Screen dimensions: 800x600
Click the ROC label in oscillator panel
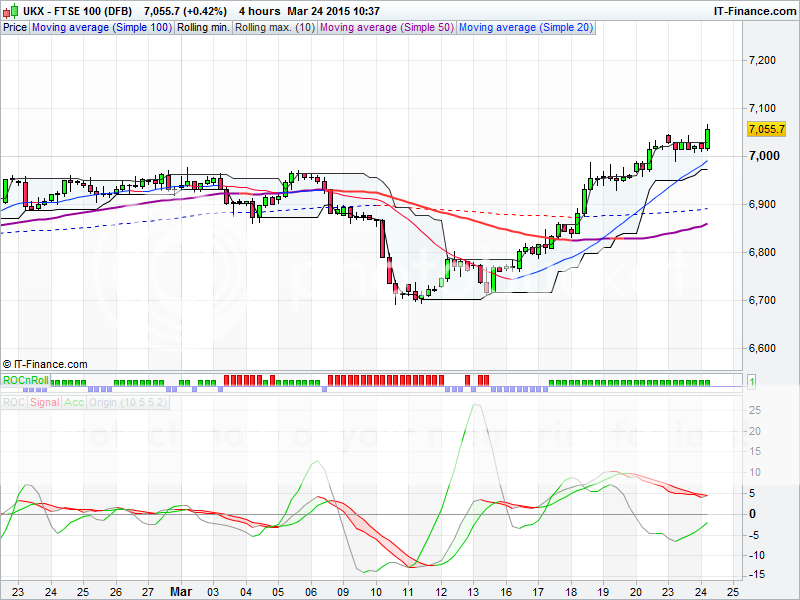click(13, 402)
